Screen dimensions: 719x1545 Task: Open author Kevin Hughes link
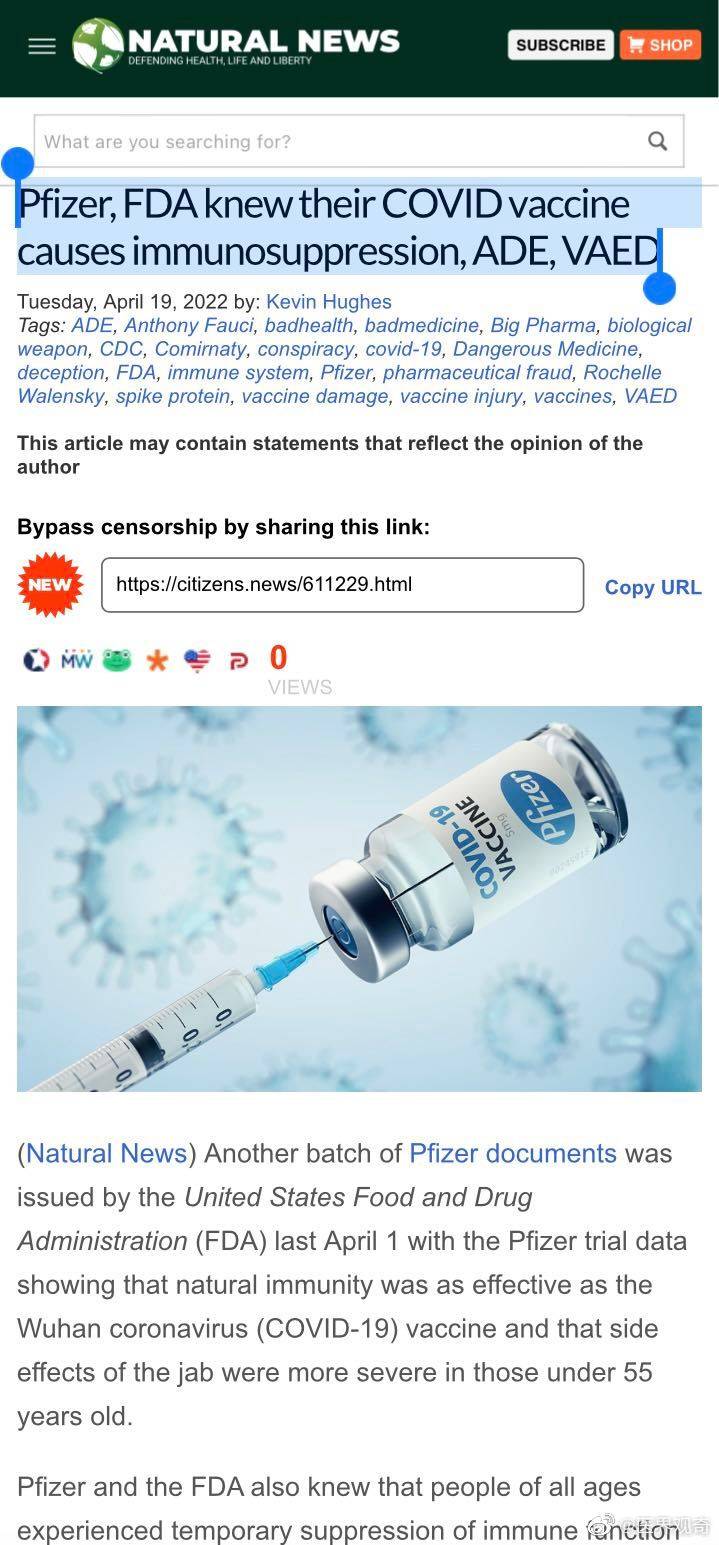(x=329, y=301)
